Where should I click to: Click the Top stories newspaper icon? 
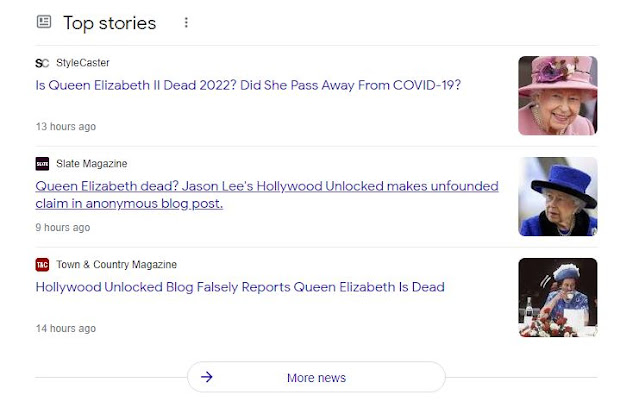click(x=44, y=21)
